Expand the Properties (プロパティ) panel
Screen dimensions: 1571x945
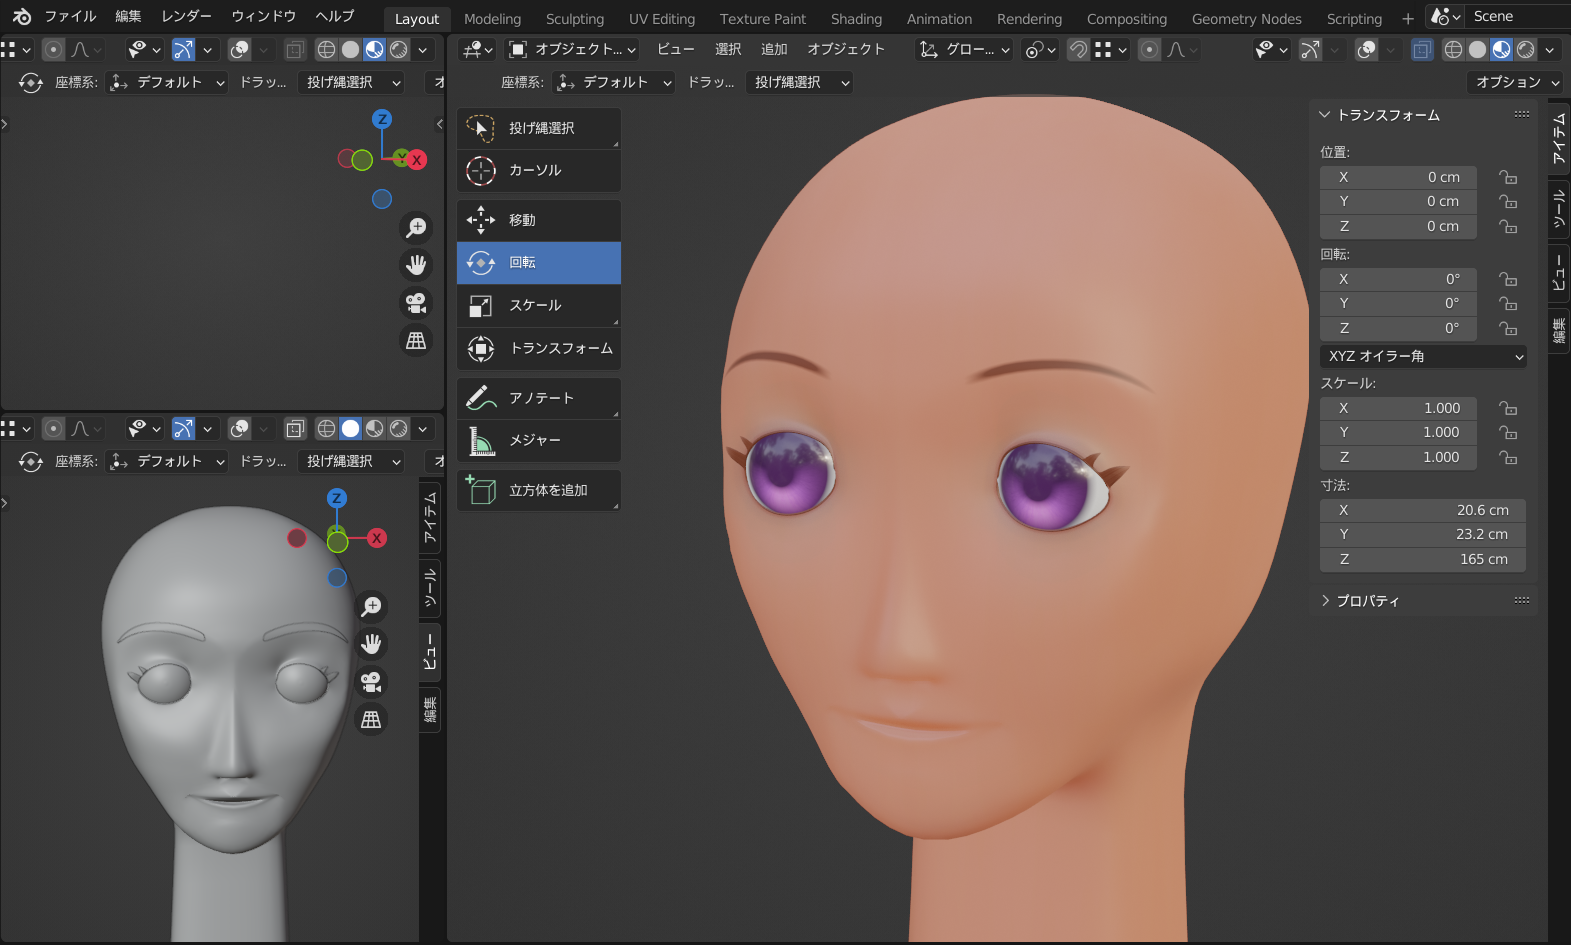1367,601
